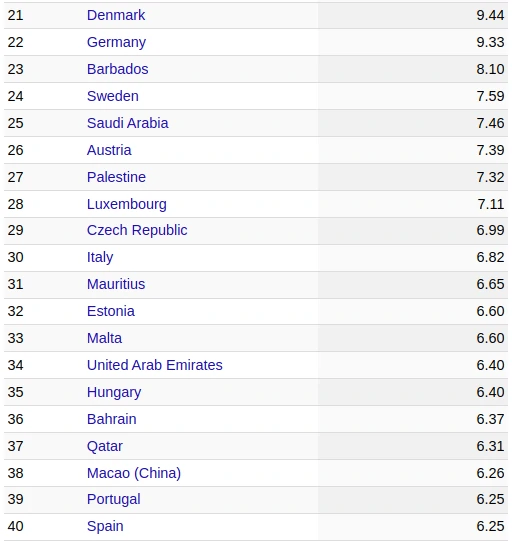Click the Macao (China) link
The width and height of the screenshot is (512, 541).
point(134,473)
